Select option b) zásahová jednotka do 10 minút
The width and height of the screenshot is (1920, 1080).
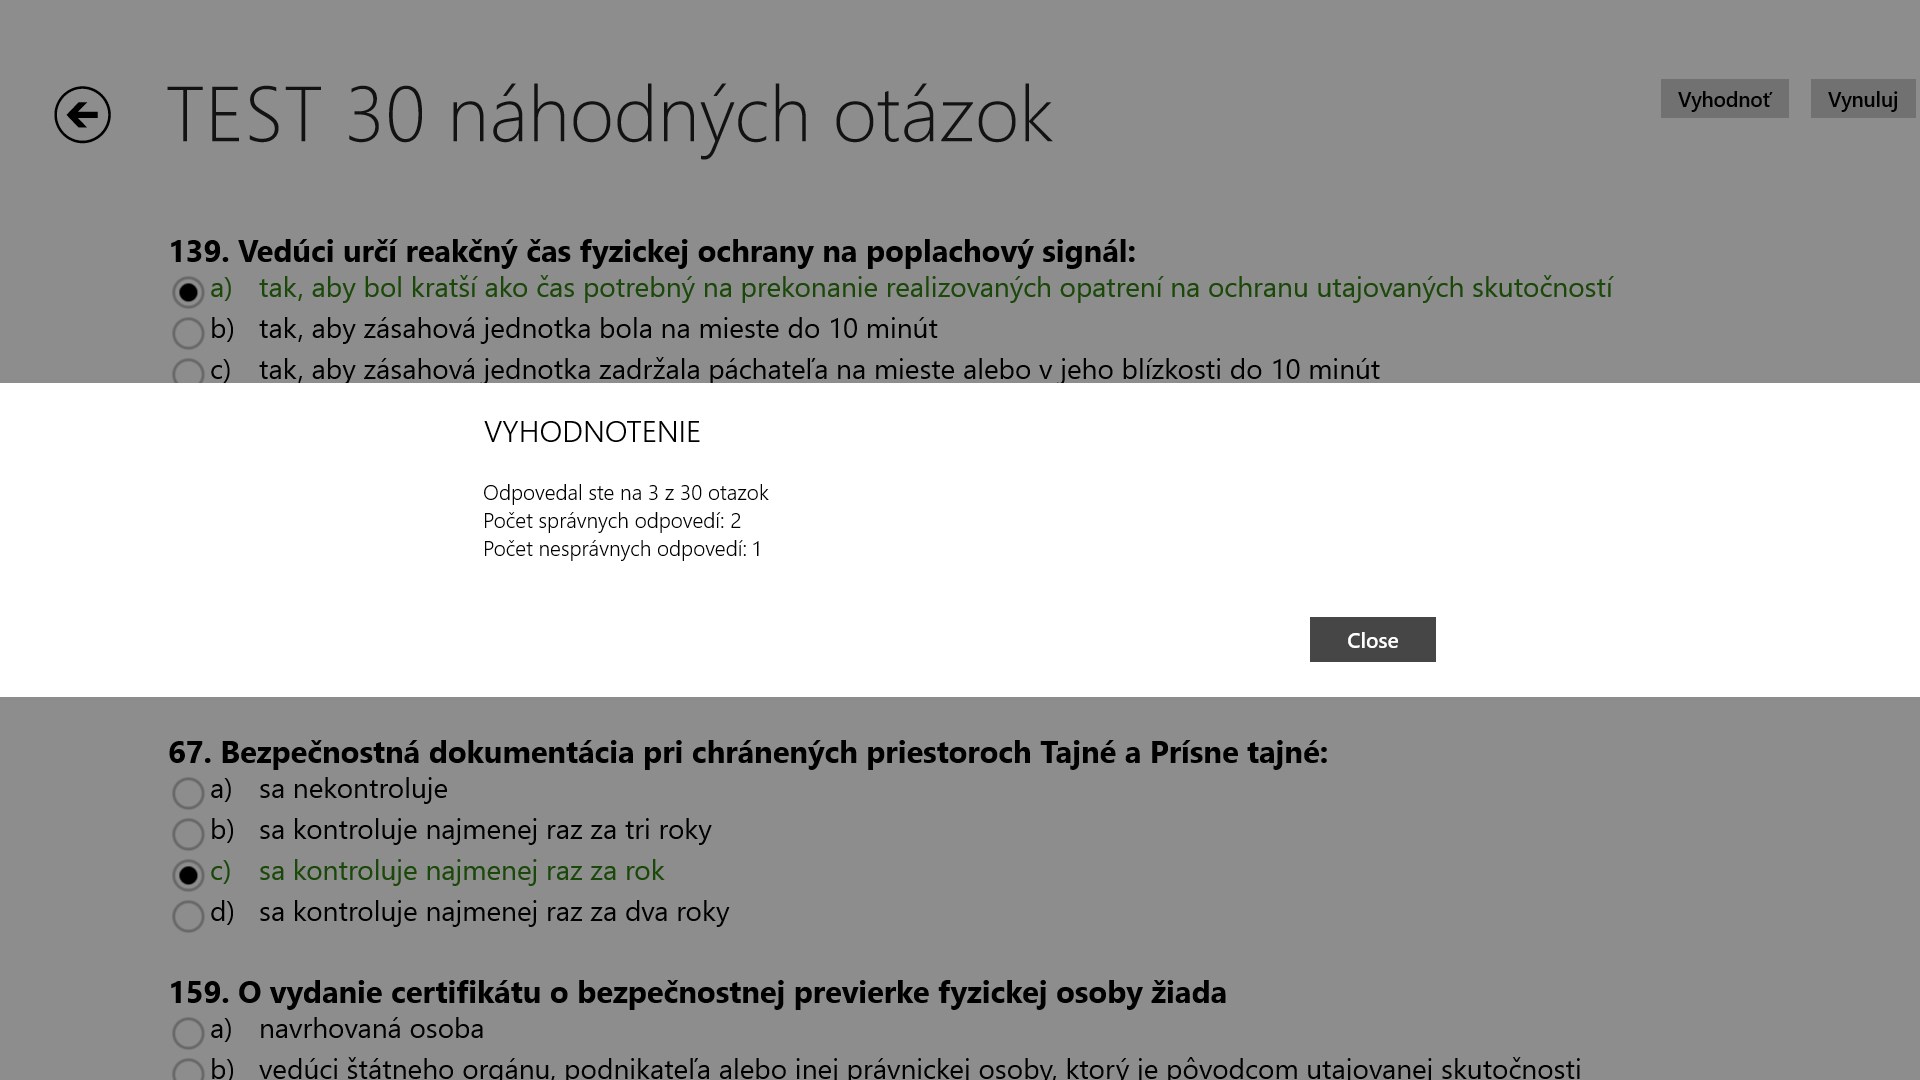coord(188,332)
